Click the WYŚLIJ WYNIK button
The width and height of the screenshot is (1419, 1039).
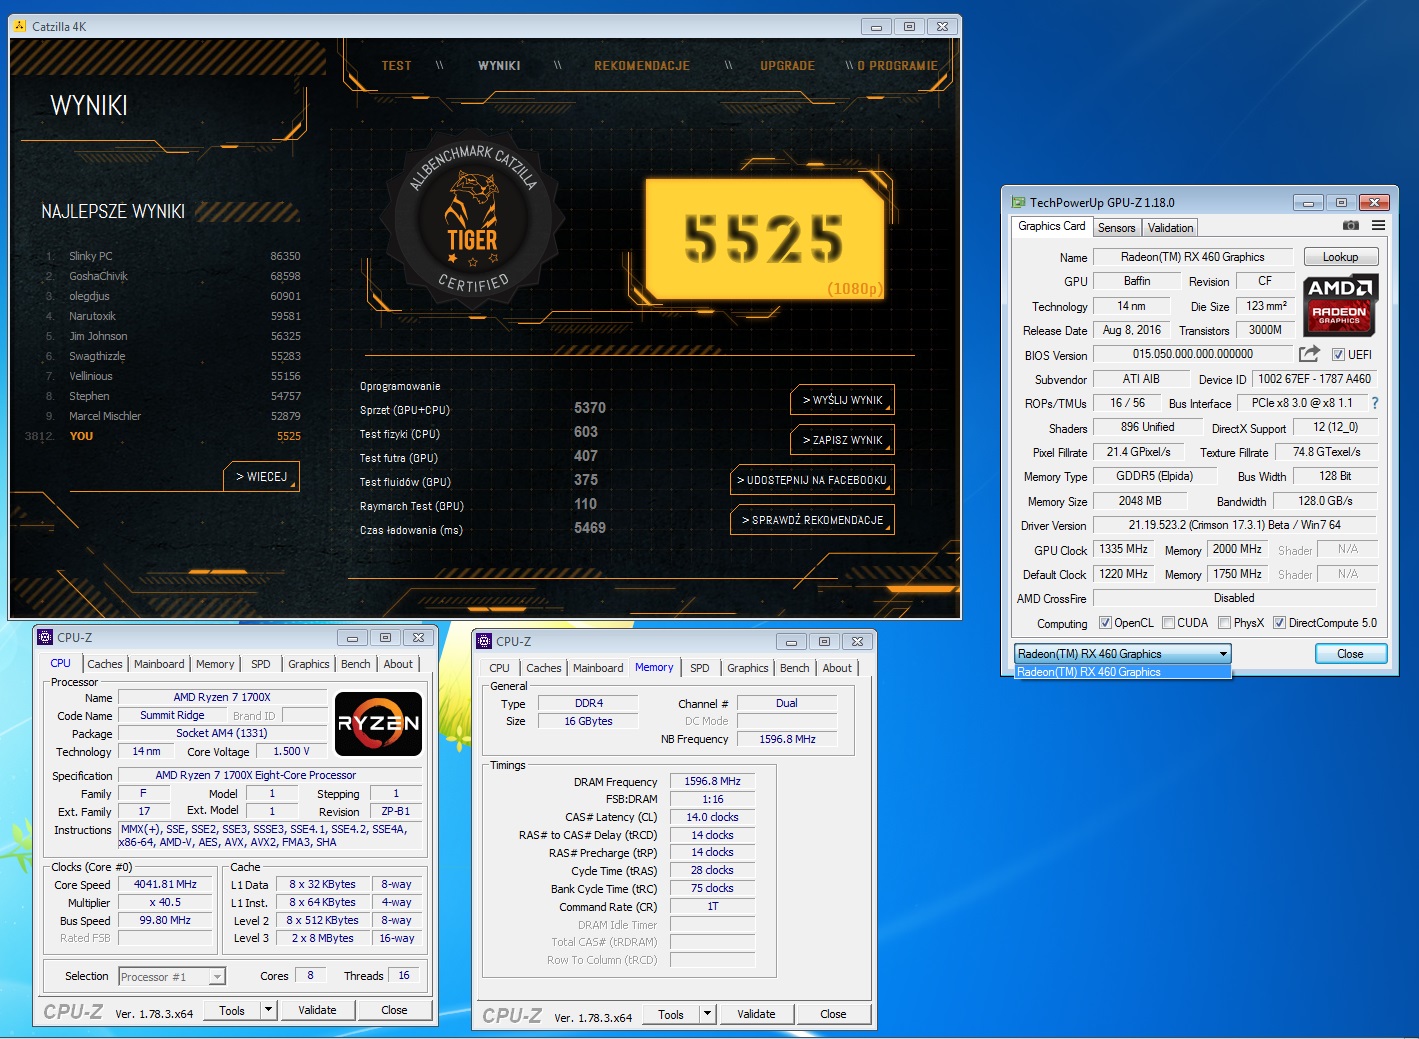pos(842,400)
